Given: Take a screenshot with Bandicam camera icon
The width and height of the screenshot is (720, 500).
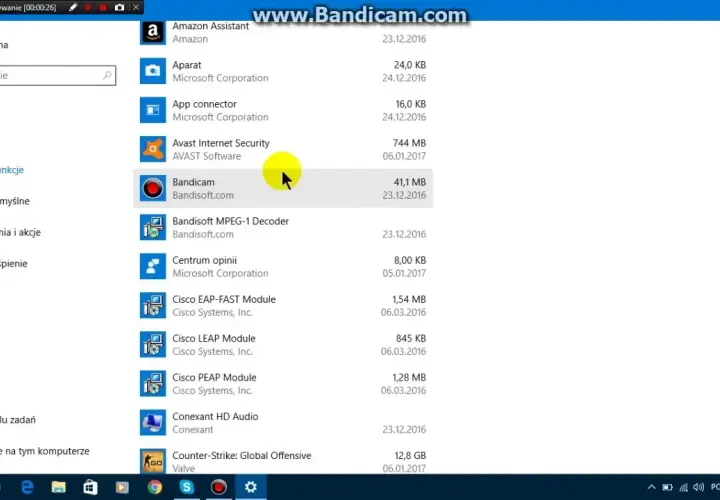Looking at the screenshot, I should point(119,7).
